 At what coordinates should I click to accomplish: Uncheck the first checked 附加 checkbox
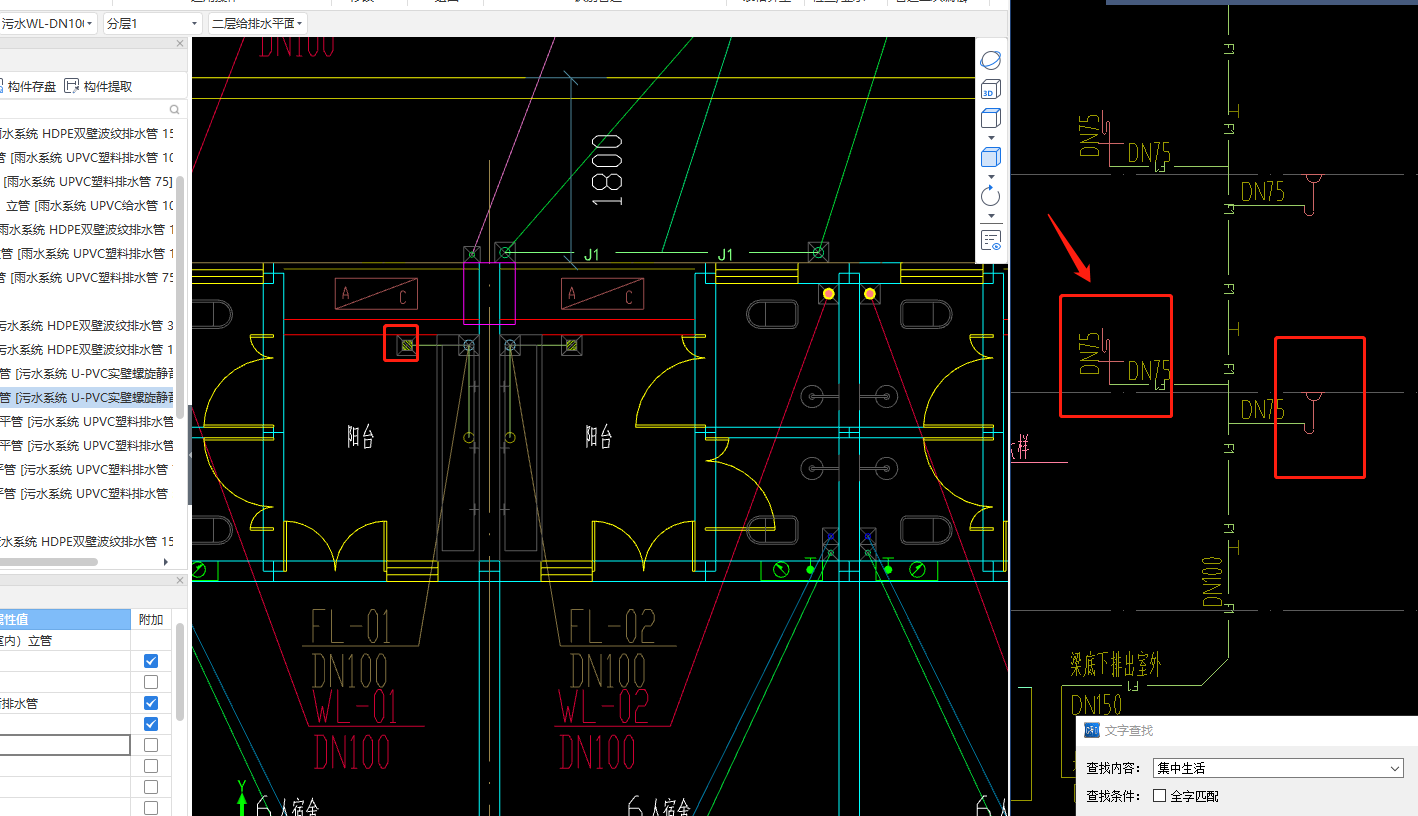151,661
